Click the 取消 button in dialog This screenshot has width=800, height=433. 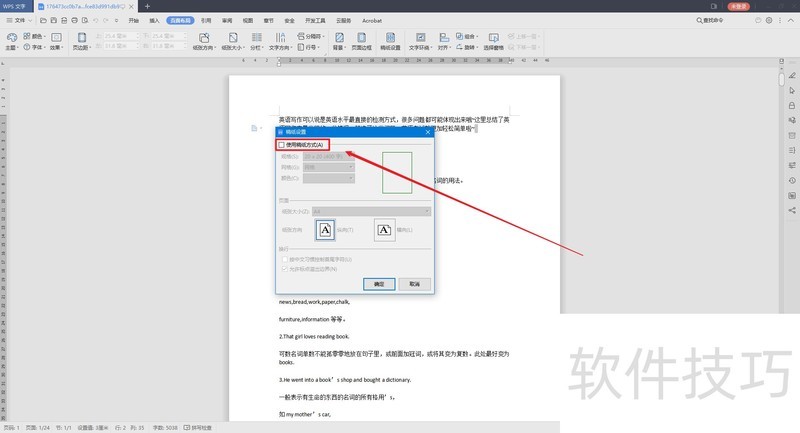tap(415, 284)
